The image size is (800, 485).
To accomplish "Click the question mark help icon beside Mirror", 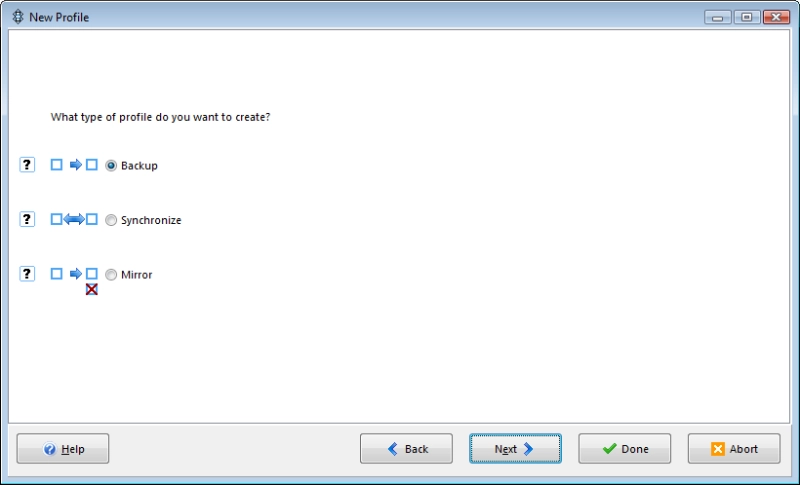I will (27, 274).
